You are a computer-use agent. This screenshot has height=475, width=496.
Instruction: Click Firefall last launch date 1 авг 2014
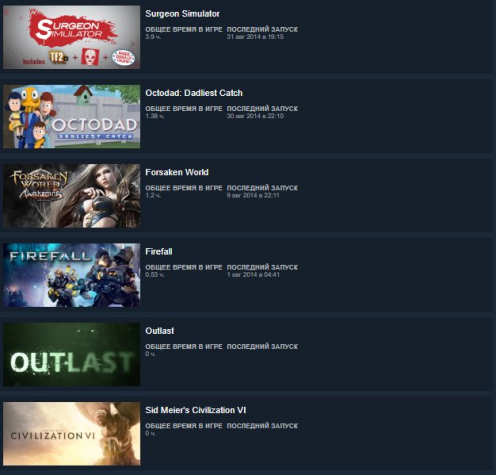point(253,275)
